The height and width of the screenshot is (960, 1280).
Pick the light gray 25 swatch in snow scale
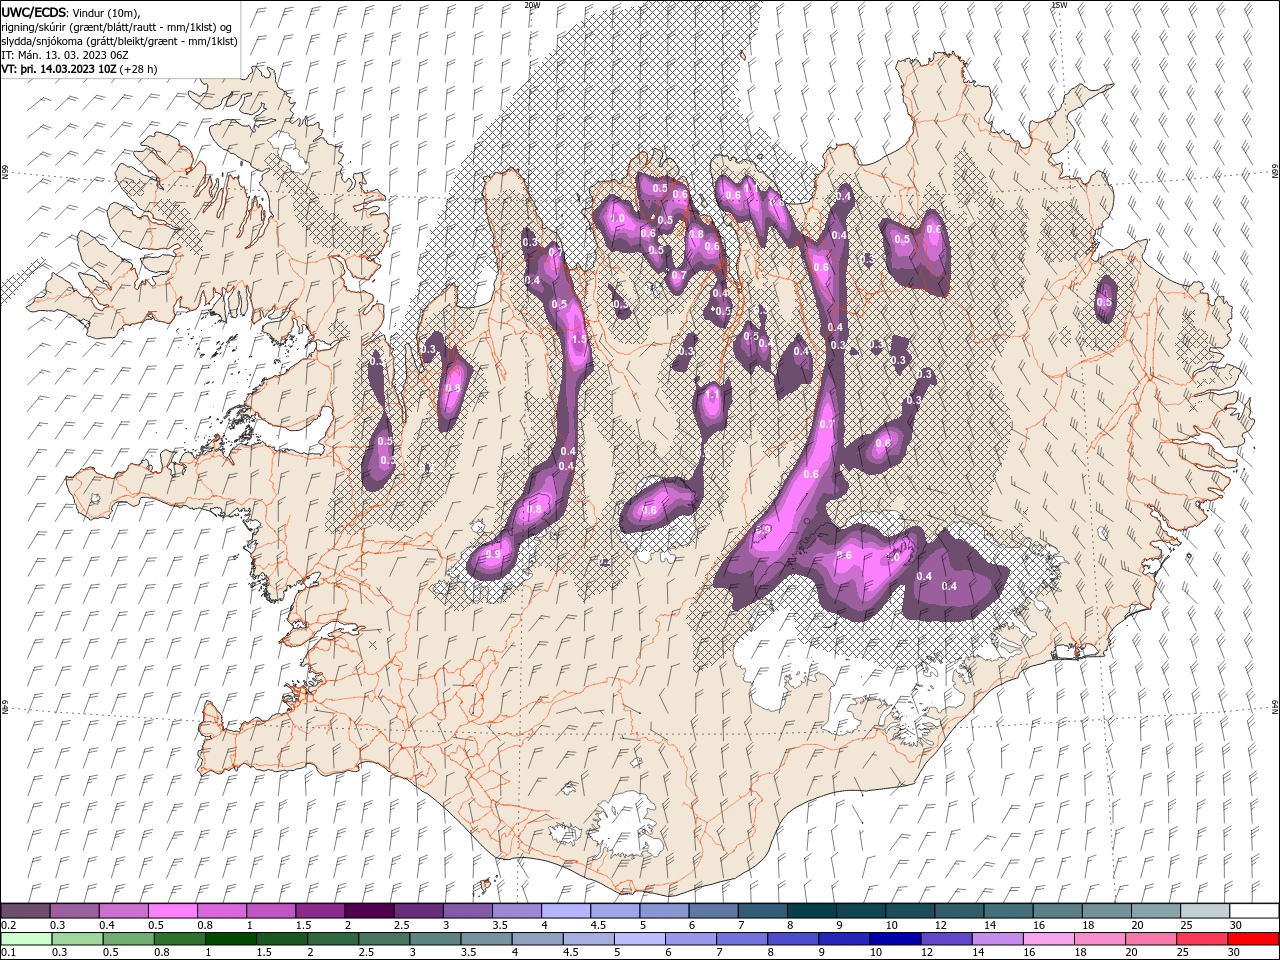click(x=1205, y=911)
